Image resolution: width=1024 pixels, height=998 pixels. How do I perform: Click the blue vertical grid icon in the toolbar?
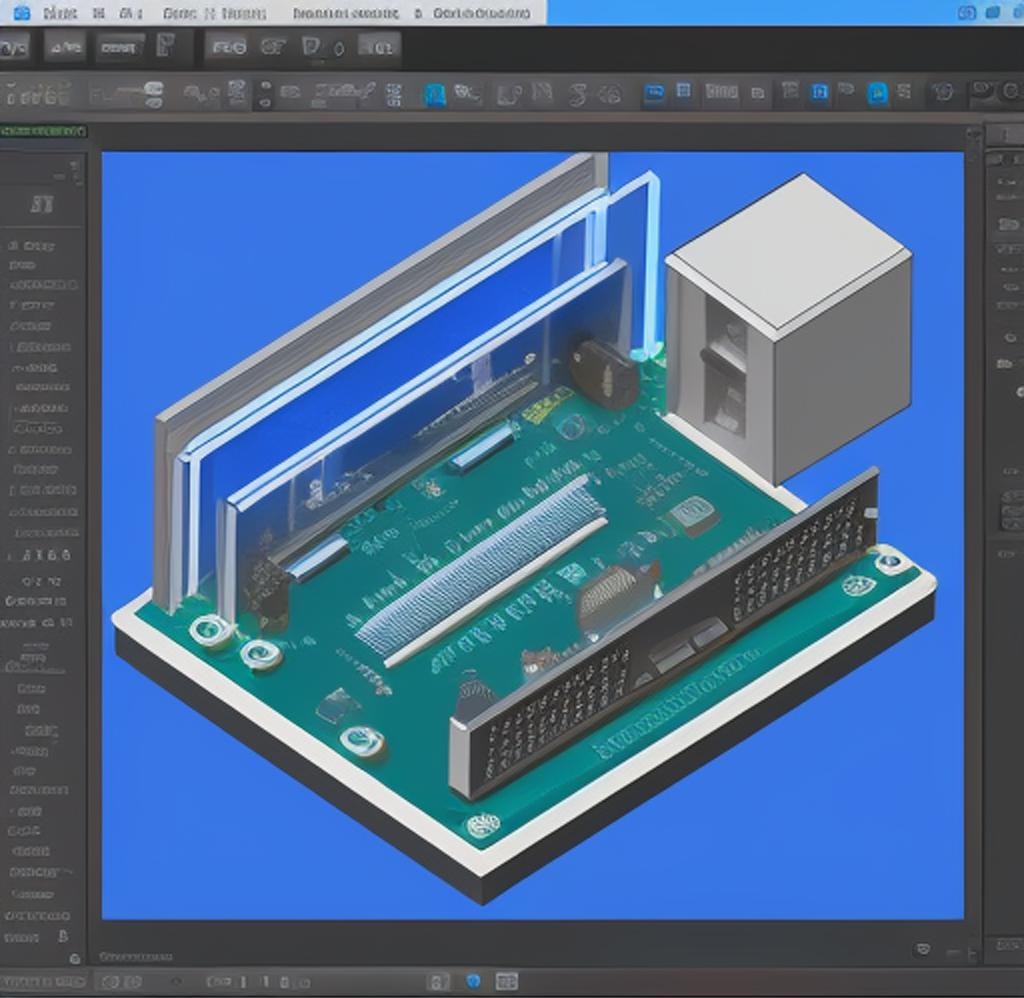pos(394,95)
